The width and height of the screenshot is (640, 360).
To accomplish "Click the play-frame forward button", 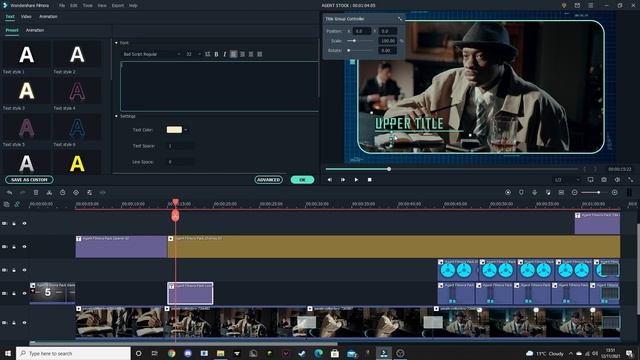I will 343,180.
